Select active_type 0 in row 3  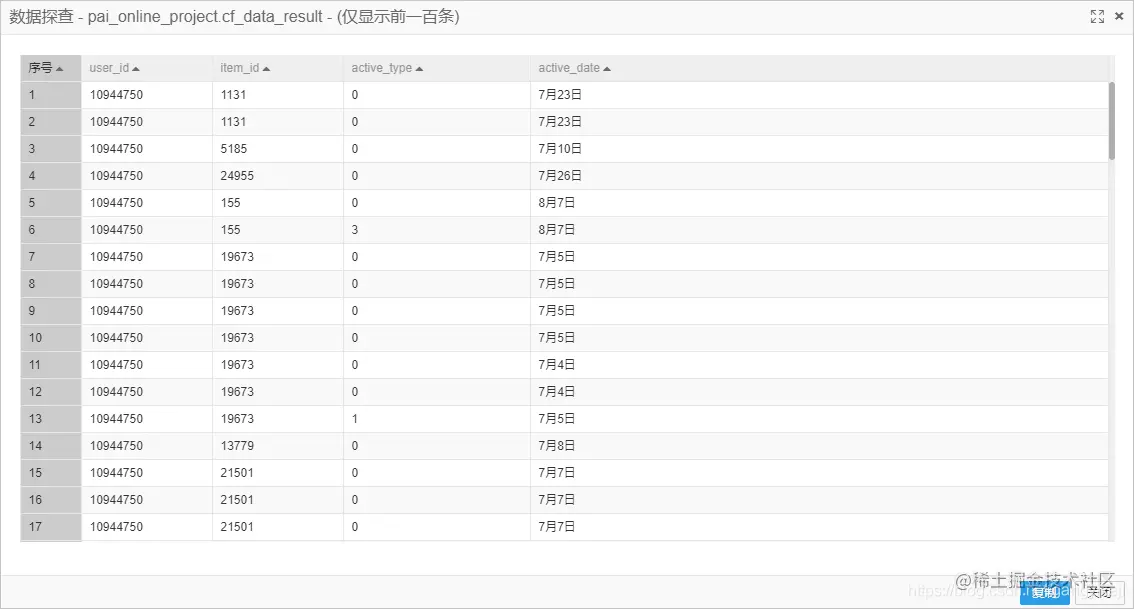437,149
